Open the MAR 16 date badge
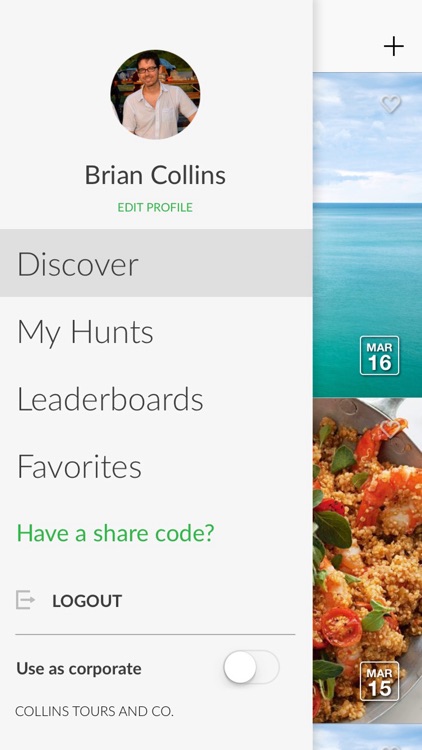 click(x=379, y=355)
